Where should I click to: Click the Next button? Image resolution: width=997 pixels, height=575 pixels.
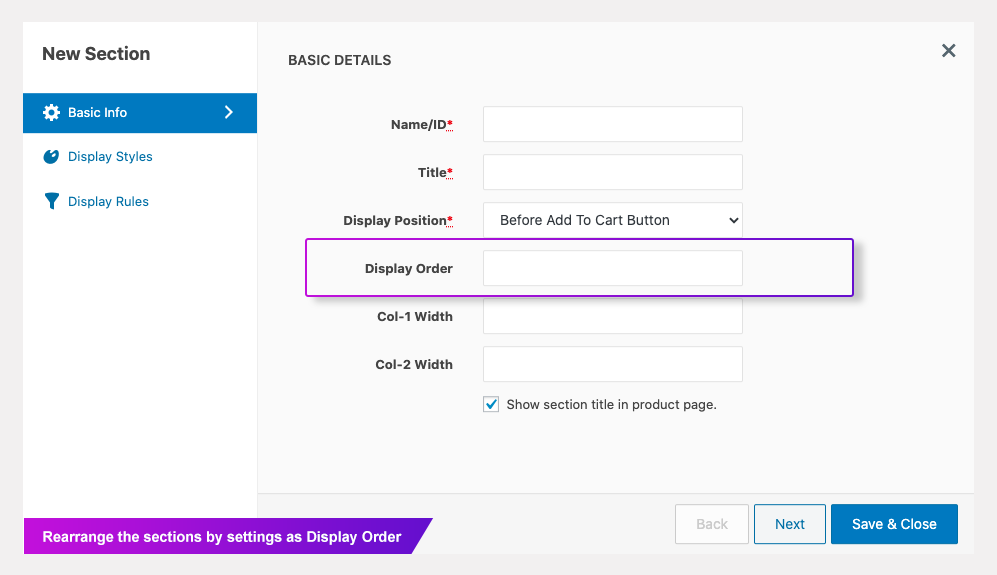pos(790,524)
